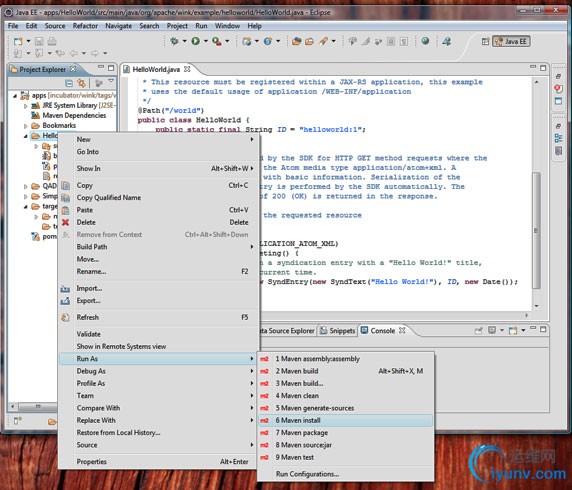The image size is (572, 490).
Task: Click the green Run button icon
Action: 196,41
